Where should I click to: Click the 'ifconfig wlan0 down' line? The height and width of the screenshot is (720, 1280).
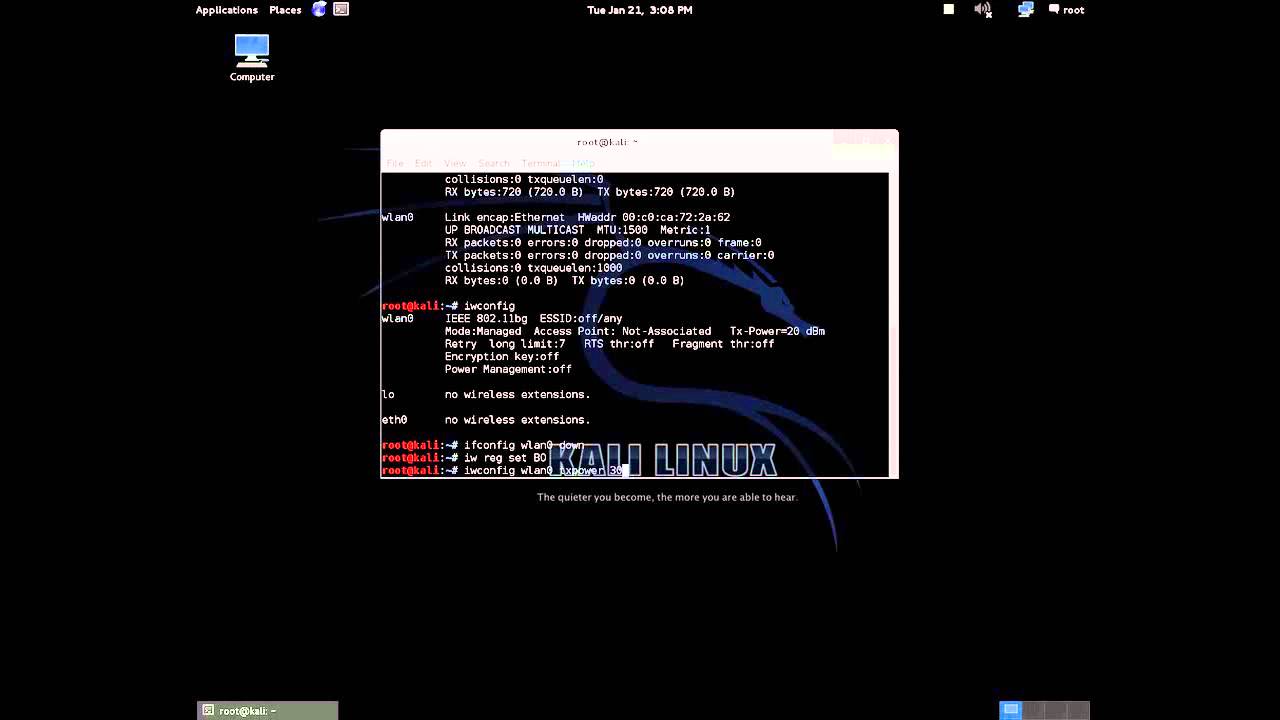483,445
